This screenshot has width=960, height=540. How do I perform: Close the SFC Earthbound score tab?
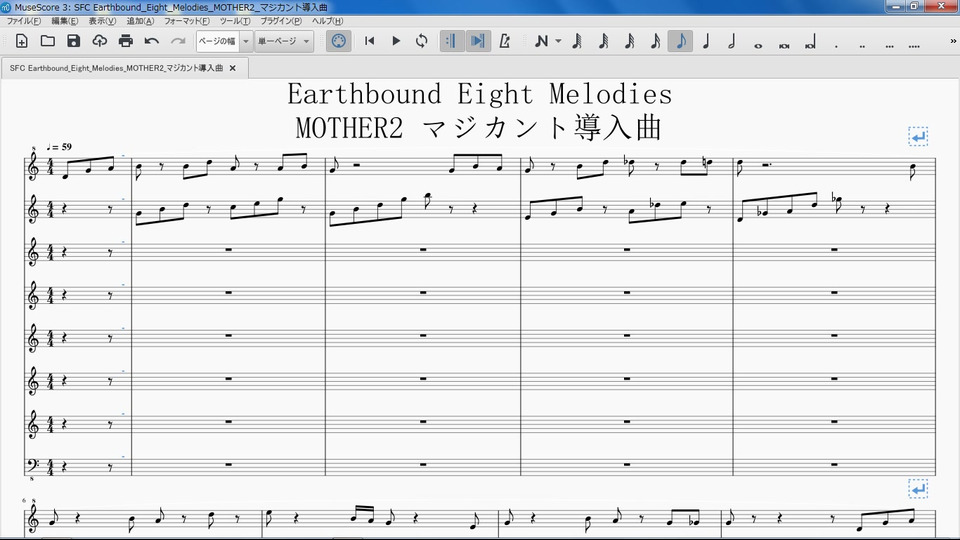tap(233, 68)
